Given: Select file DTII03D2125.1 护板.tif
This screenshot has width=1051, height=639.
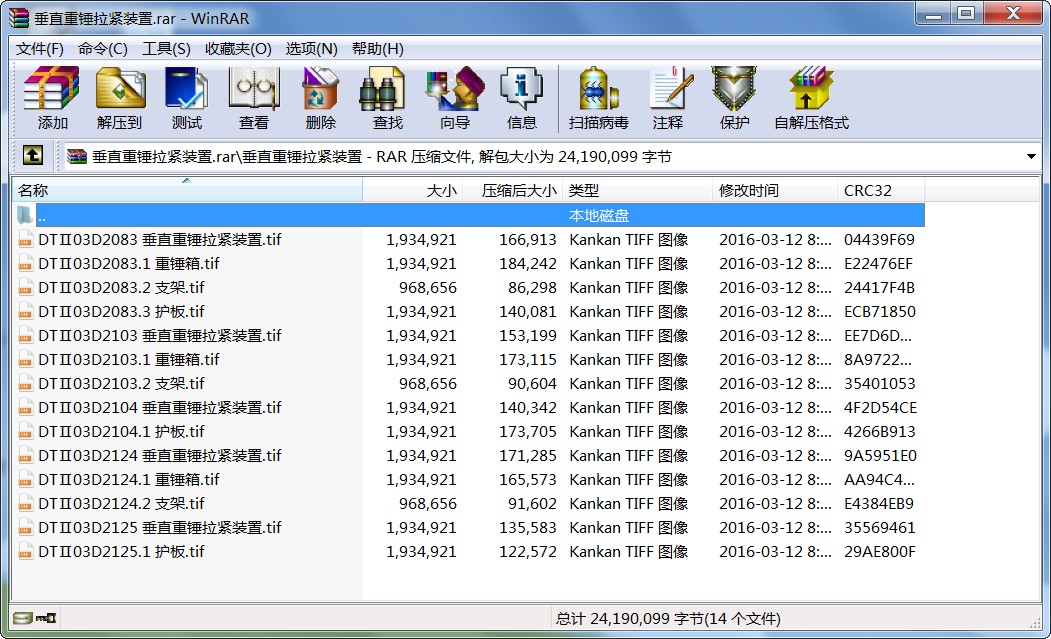Looking at the screenshot, I should (121, 552).
